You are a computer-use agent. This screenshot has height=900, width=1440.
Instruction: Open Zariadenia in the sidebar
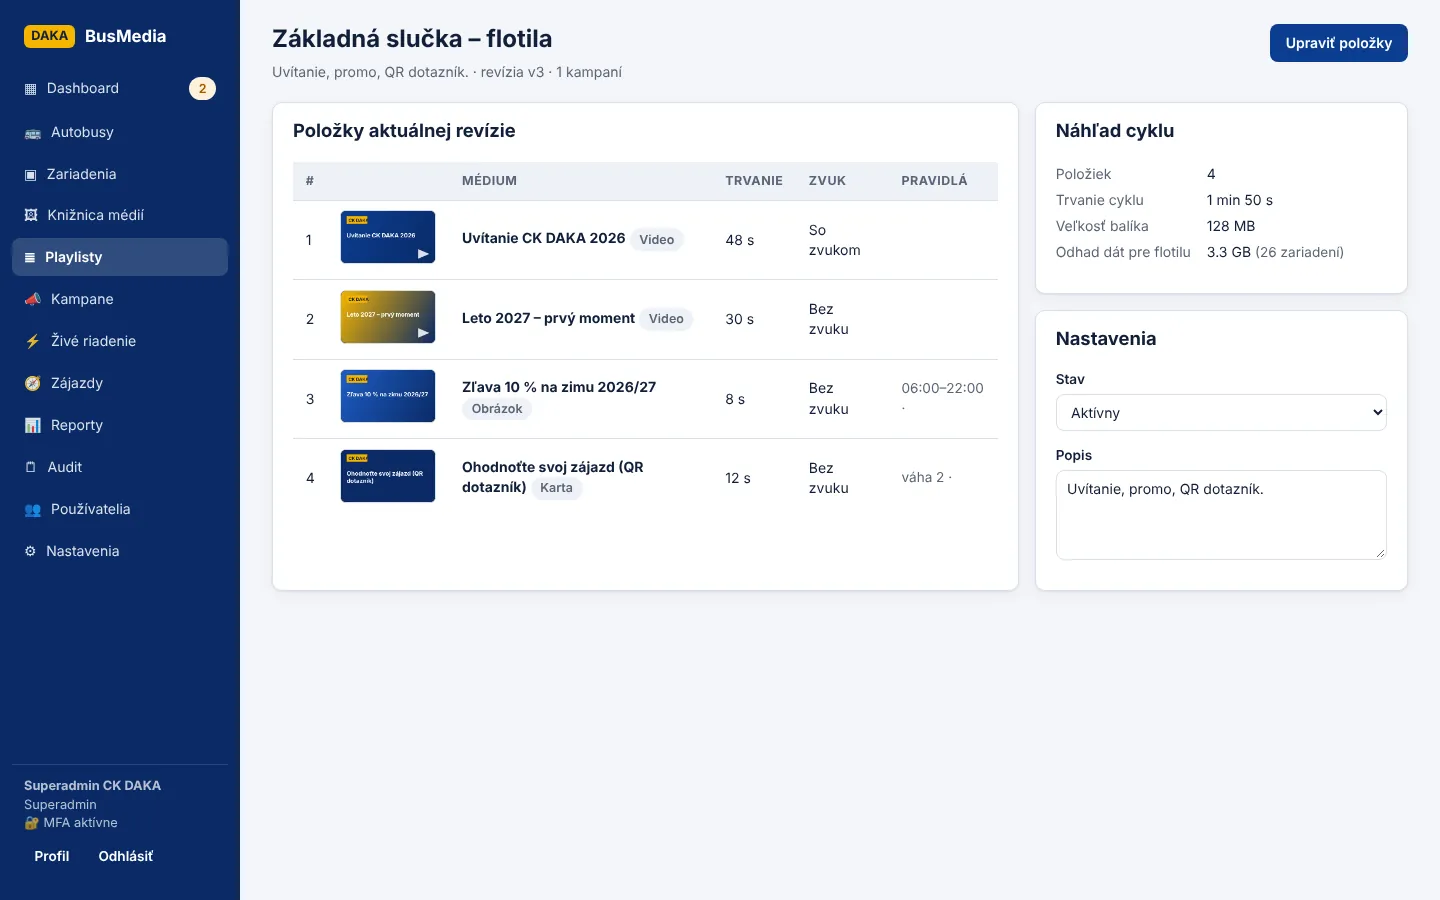[x=120, y=175]
